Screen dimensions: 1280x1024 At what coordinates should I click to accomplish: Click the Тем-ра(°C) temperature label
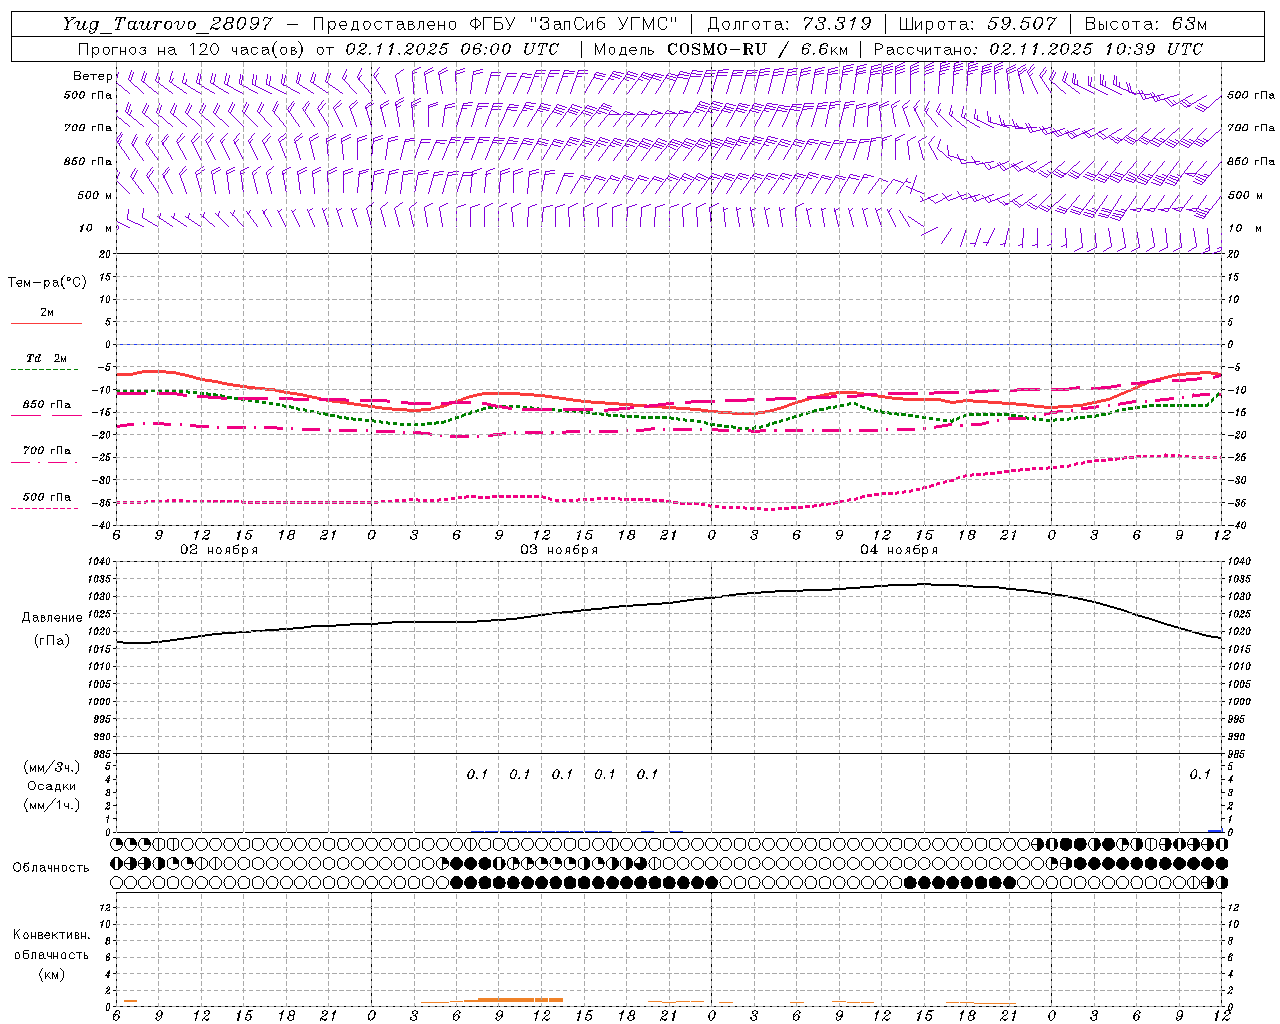(x=47, y=283)
